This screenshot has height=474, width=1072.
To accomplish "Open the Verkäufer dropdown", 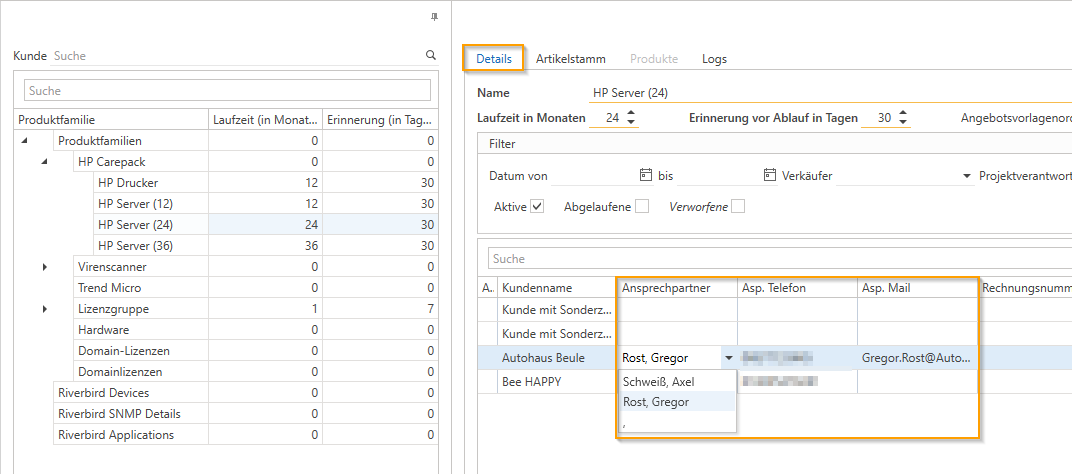I will click(x=967, y=176).
